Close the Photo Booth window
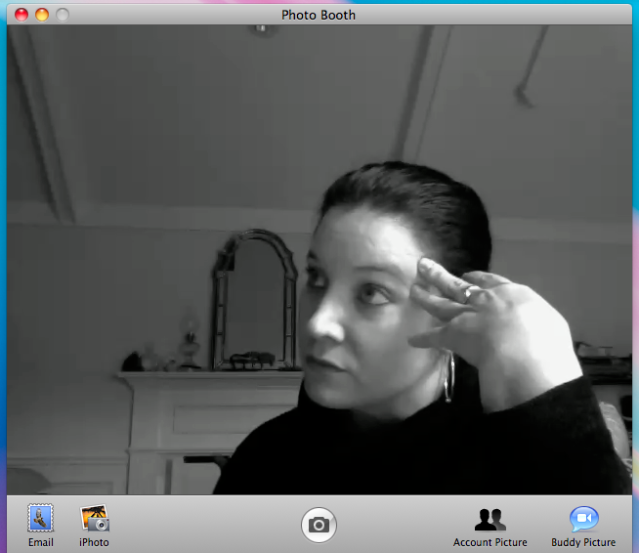Image resolution: width=639 pixels, height=553 pixels. (21, 15)
